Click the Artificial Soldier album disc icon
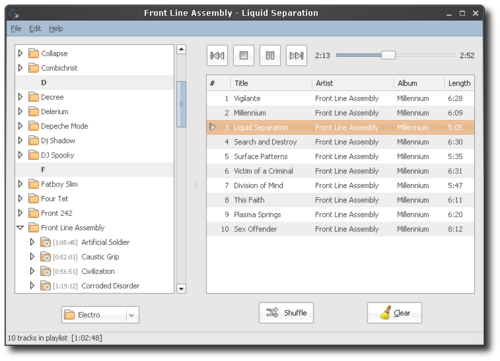500x361 pixels. tap(46, 242)
